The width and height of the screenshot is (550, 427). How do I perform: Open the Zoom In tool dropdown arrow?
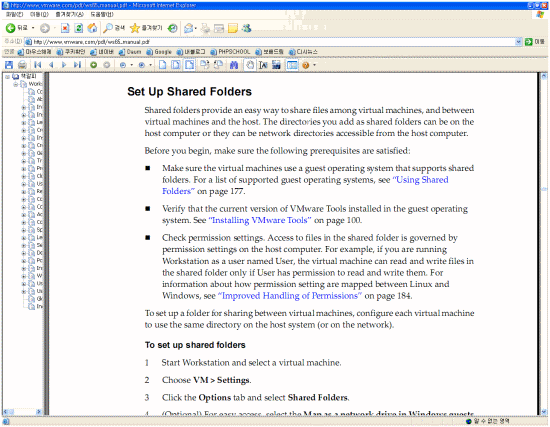pos(150,65)
